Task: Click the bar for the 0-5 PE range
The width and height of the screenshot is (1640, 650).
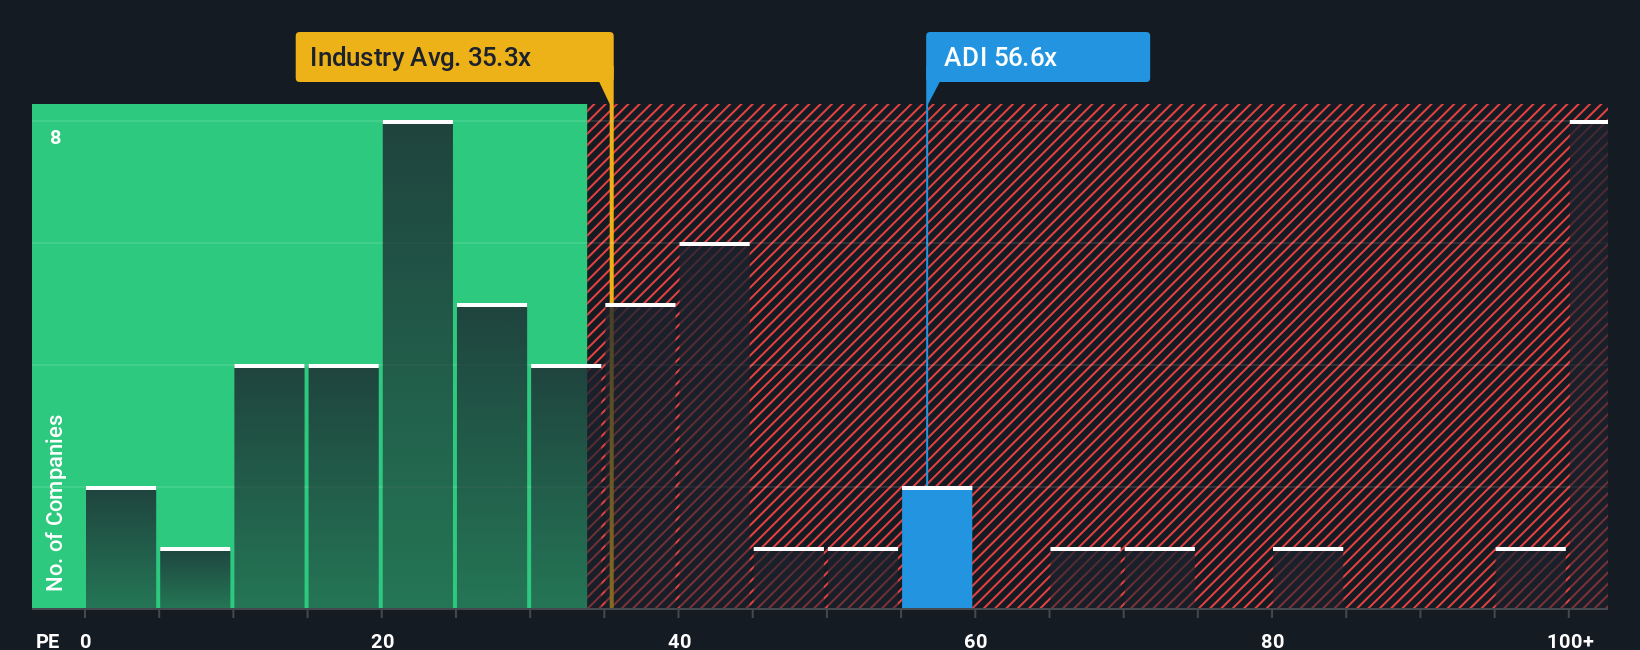Action: (x=121, y=548)
